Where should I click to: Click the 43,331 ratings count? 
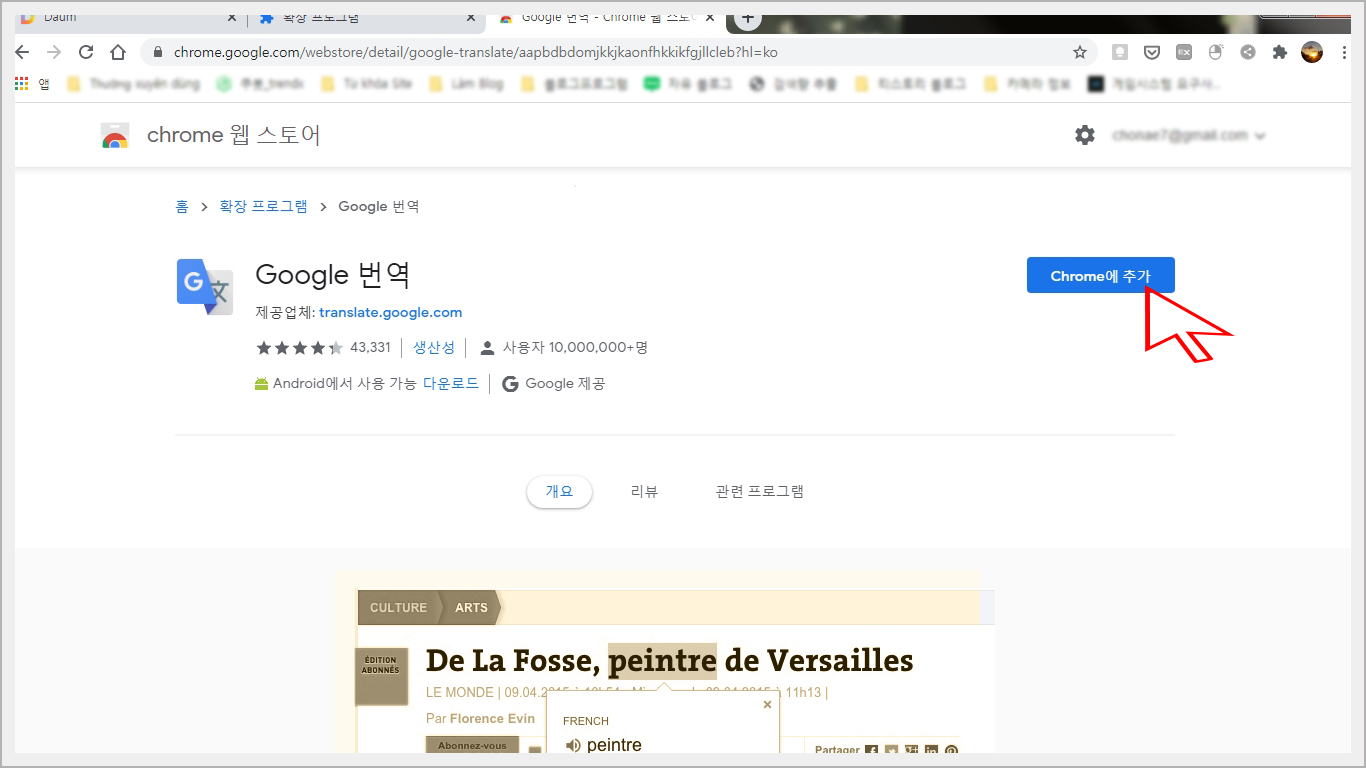click(370, 348)
